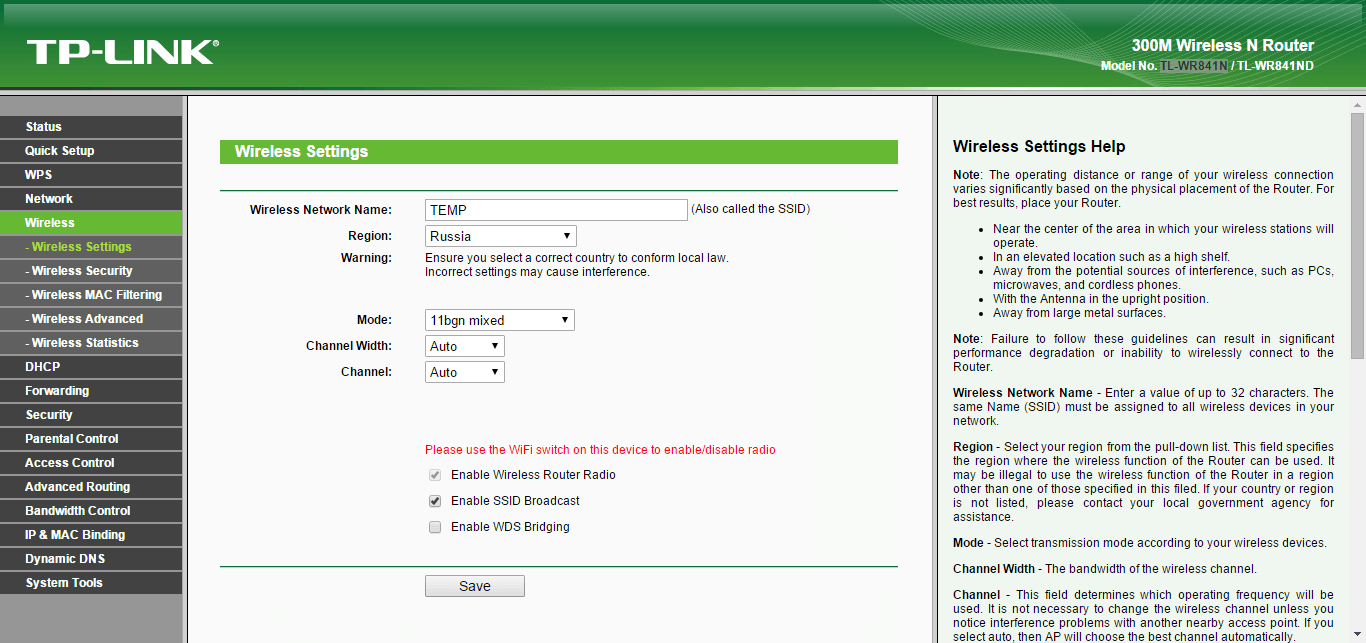The image size is (1366, 643).
Task: Toggle Enable Wireless Router Radio checkbox
Action: [435, 475]
